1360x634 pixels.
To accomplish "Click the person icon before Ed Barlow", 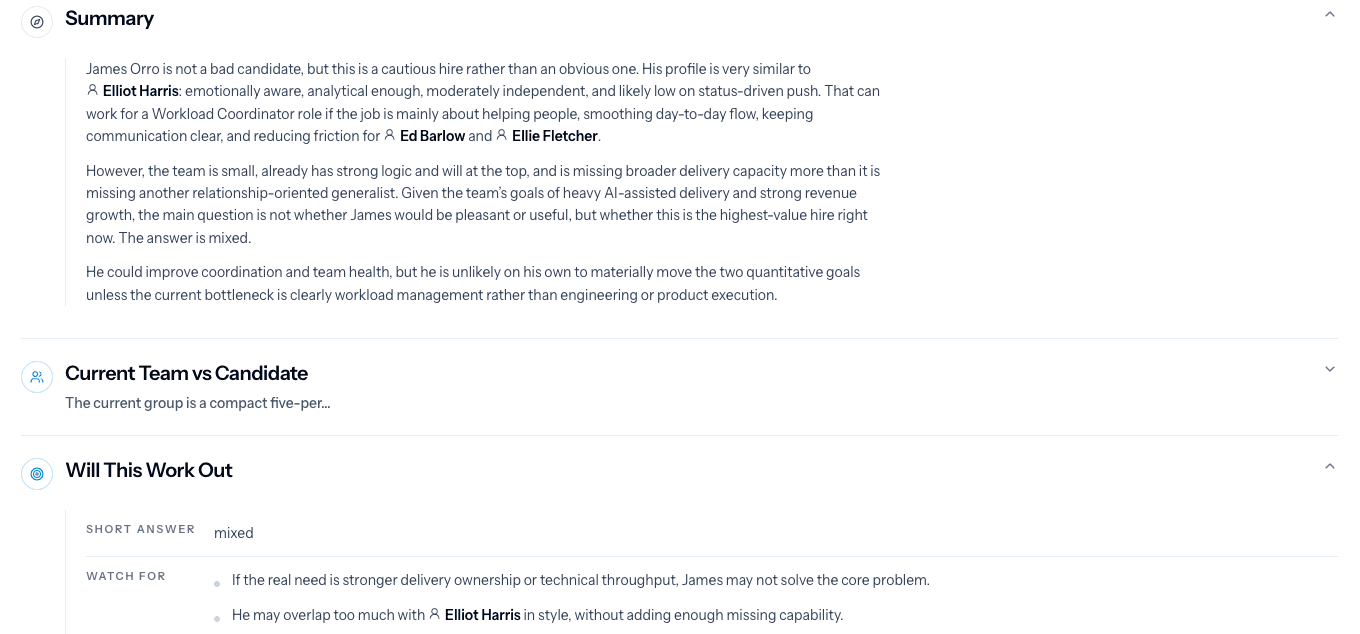I will [390, 136].
